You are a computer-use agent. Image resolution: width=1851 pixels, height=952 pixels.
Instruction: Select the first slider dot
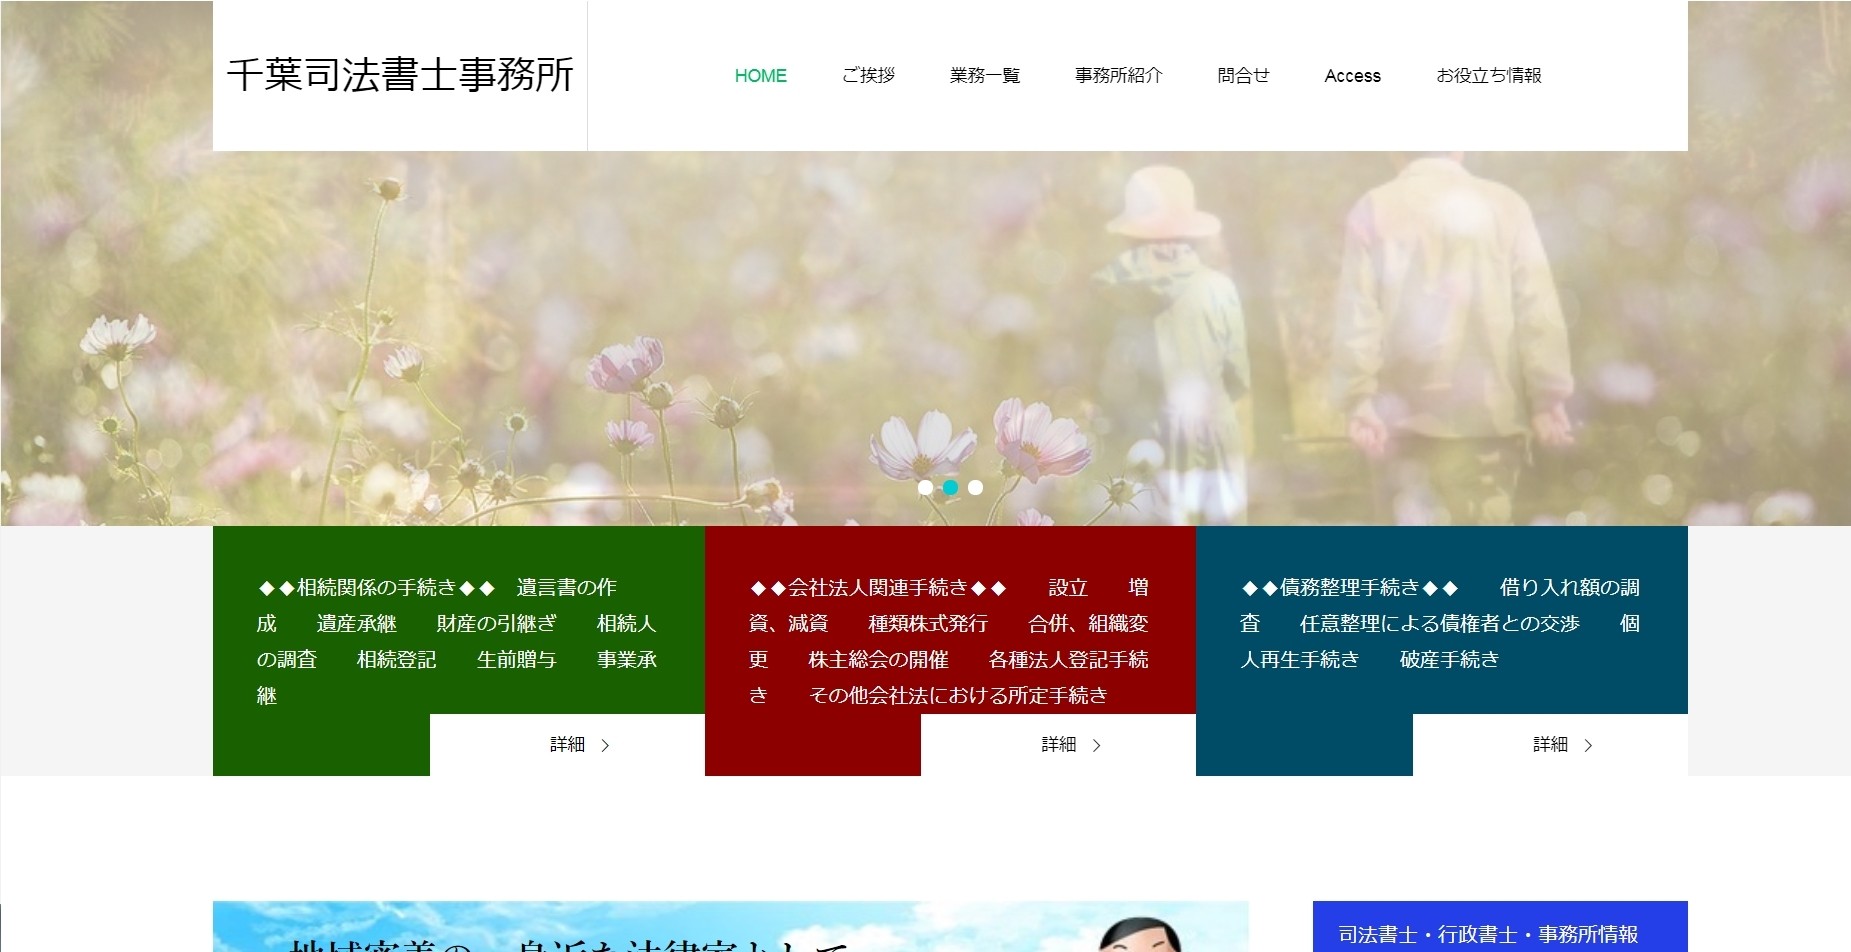tap(925, 487)
